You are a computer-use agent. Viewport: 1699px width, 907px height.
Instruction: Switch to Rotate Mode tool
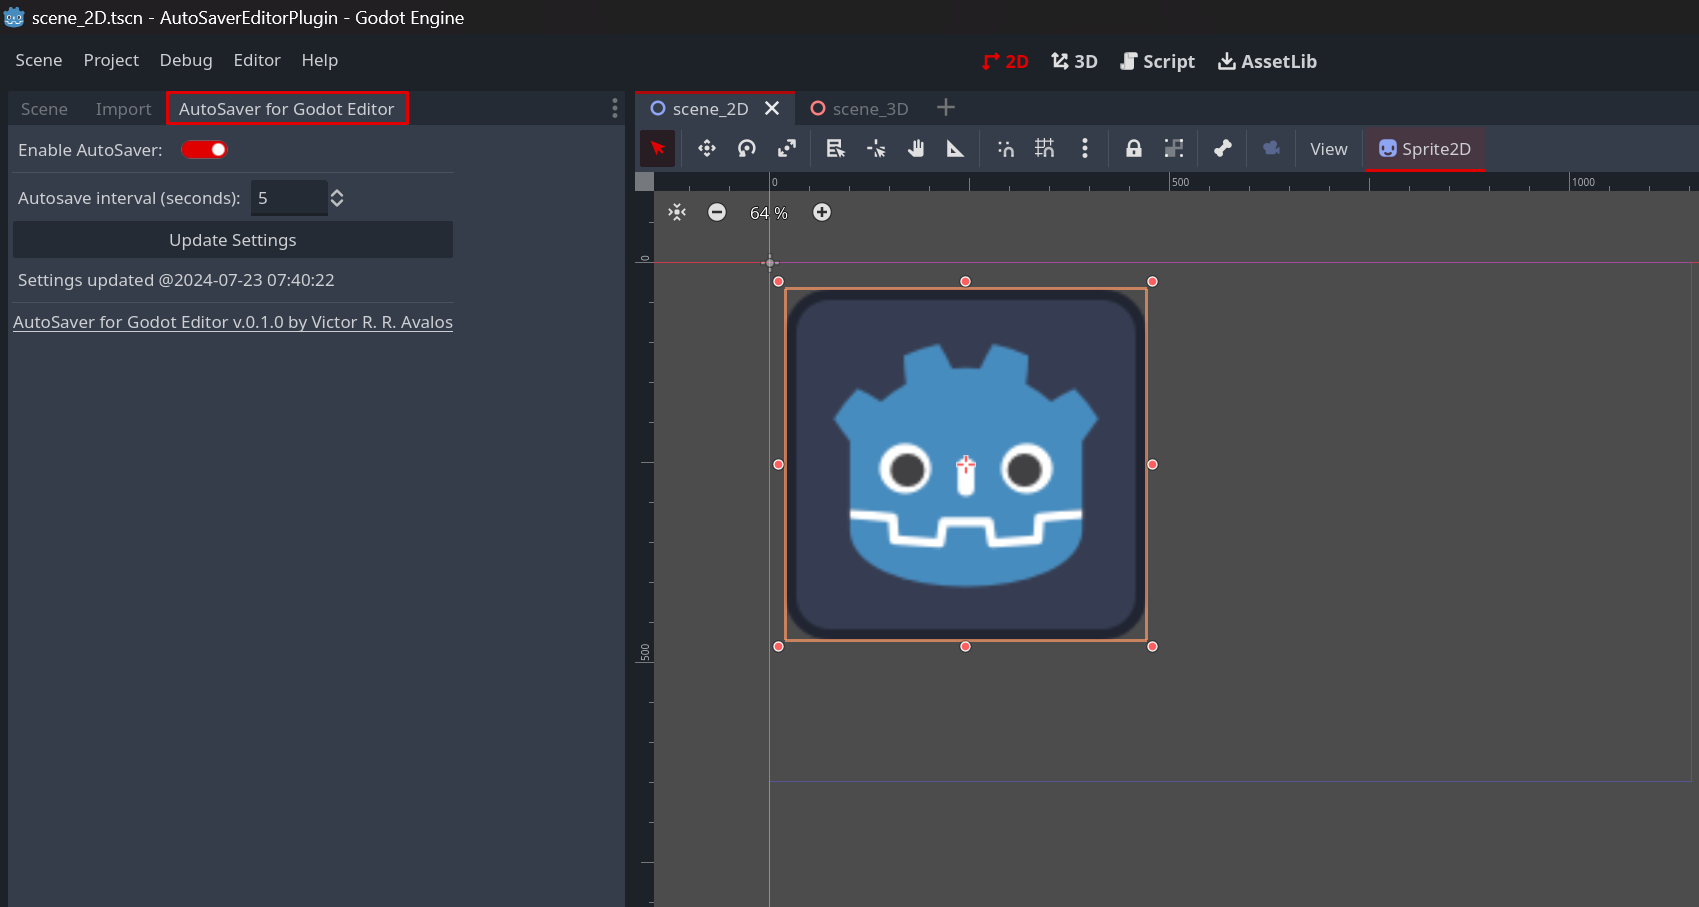(747, 149)
